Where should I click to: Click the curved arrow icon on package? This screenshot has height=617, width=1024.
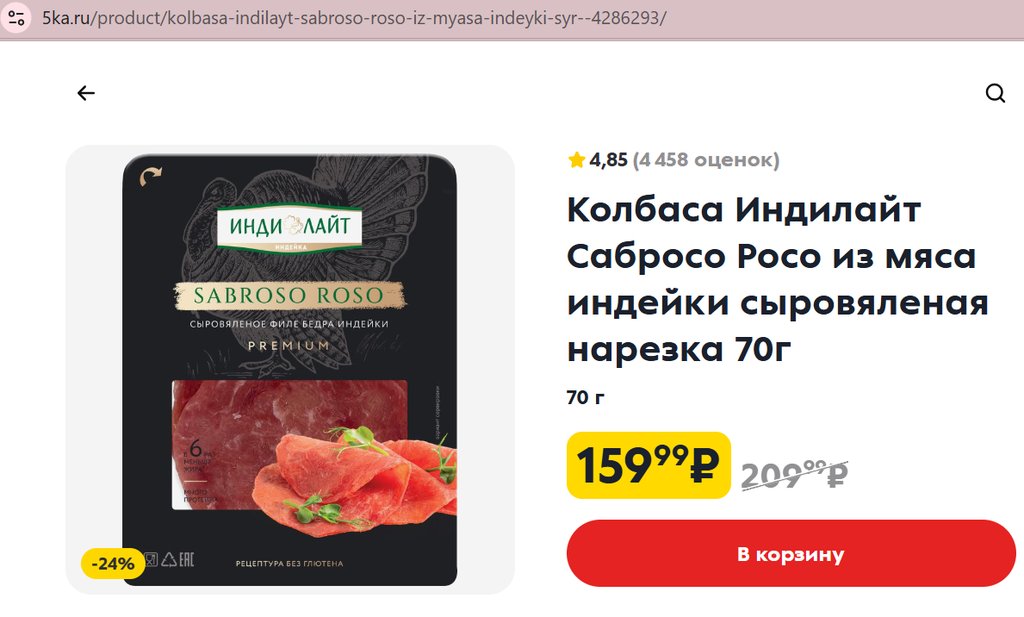pyautogui.click(x=151, y=176)
